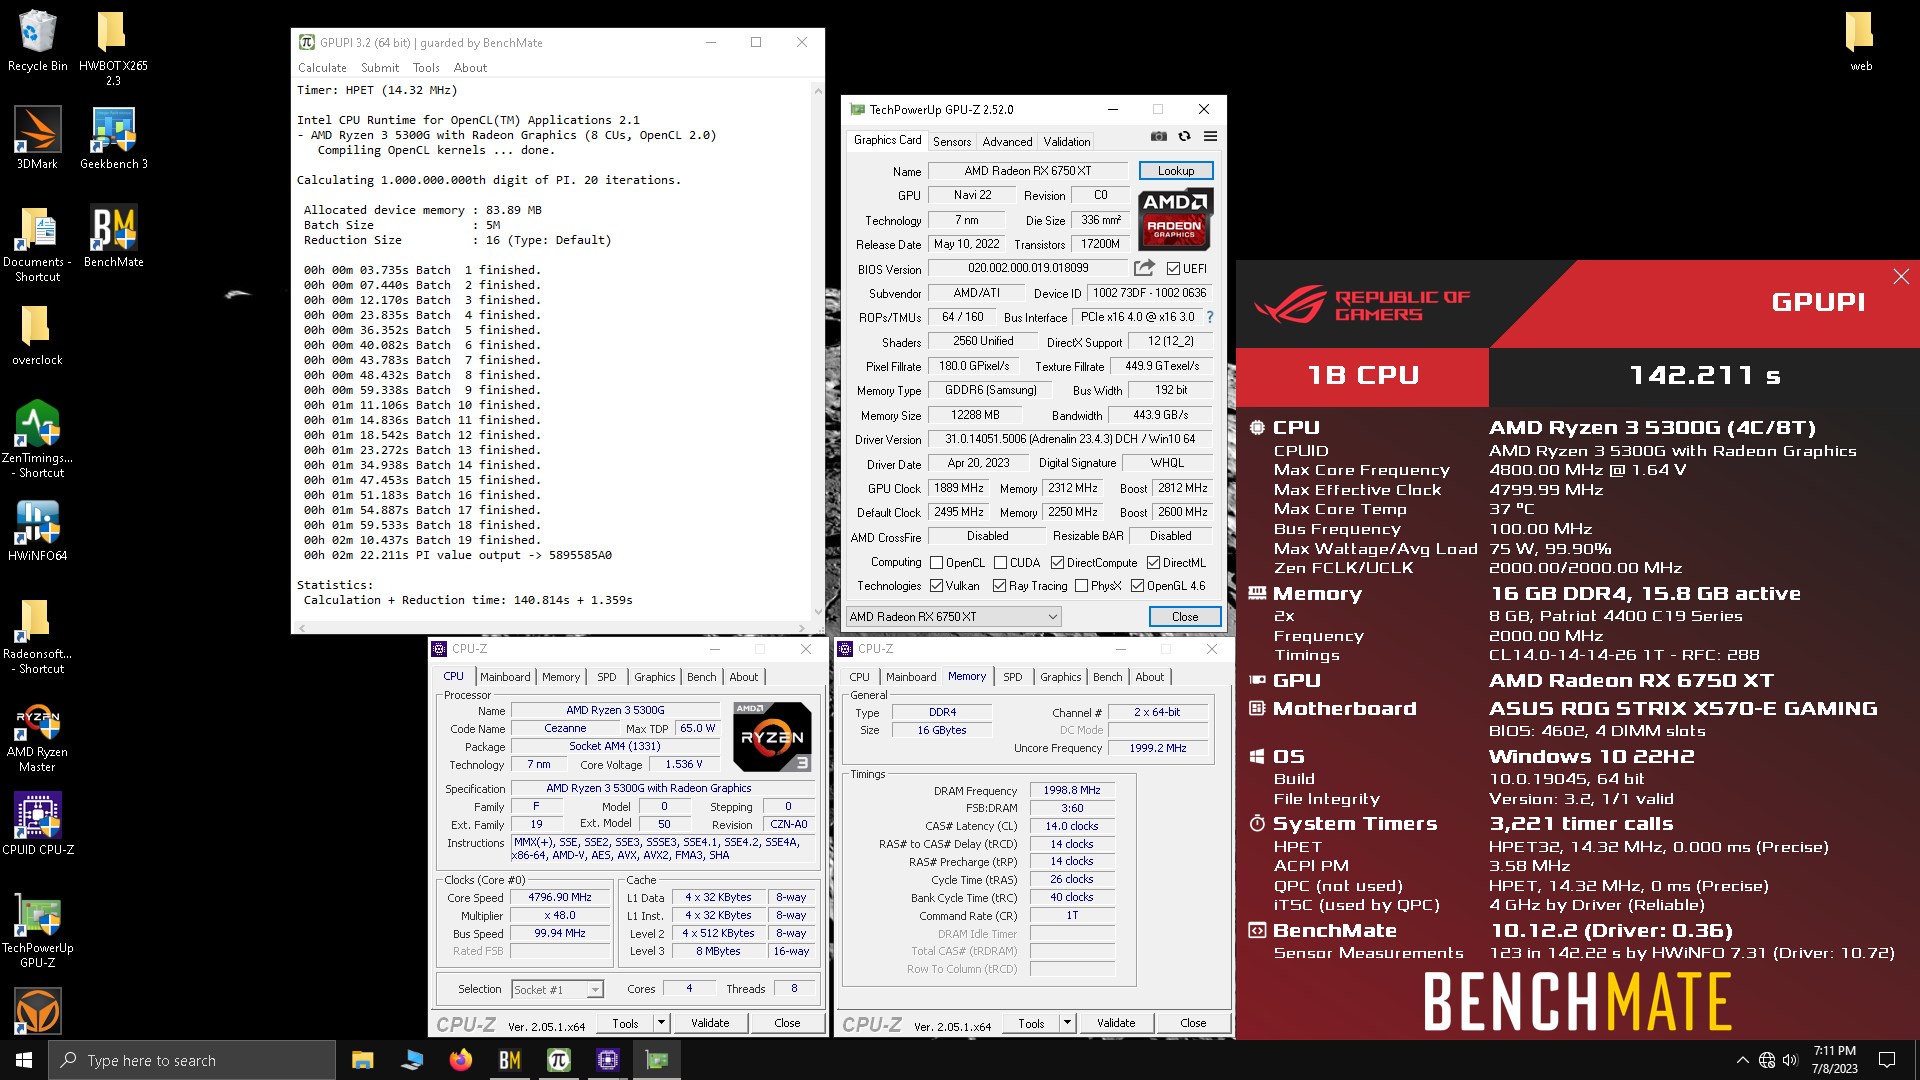
Task: Click the BenchMate taskbar icon
Action: pyautogui.click(x=510, y=1060)
